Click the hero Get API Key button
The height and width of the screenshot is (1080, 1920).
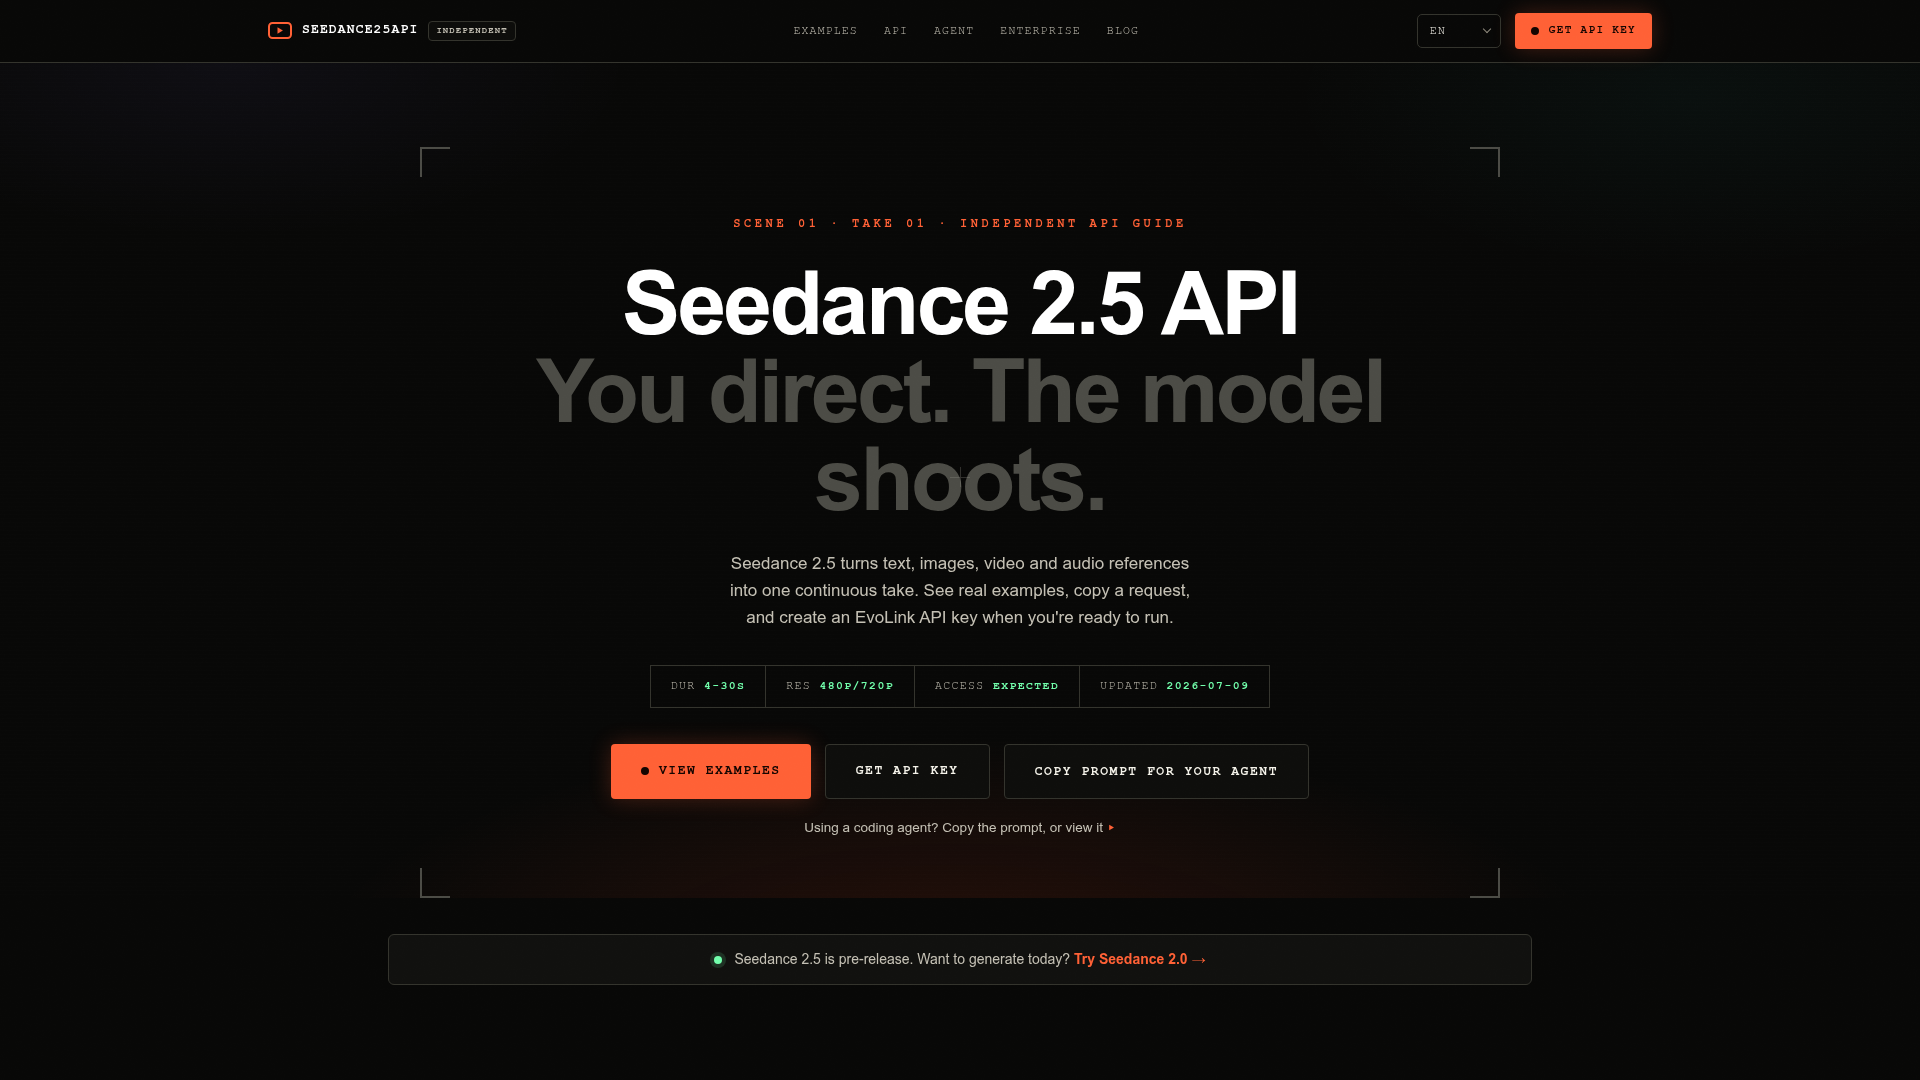point(907,771)
